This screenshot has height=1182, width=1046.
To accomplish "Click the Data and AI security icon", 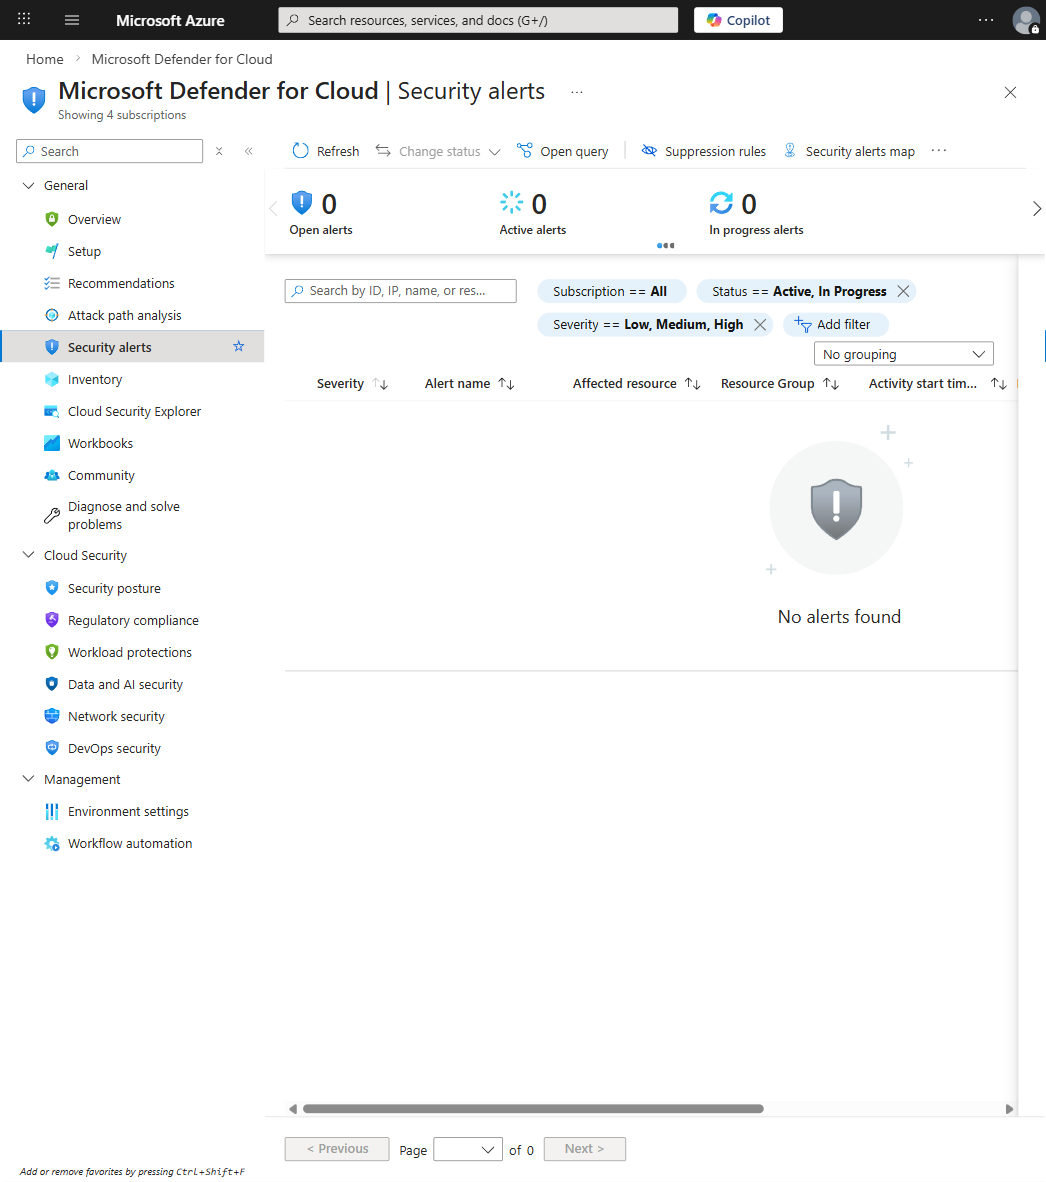I will click(52, 684).
